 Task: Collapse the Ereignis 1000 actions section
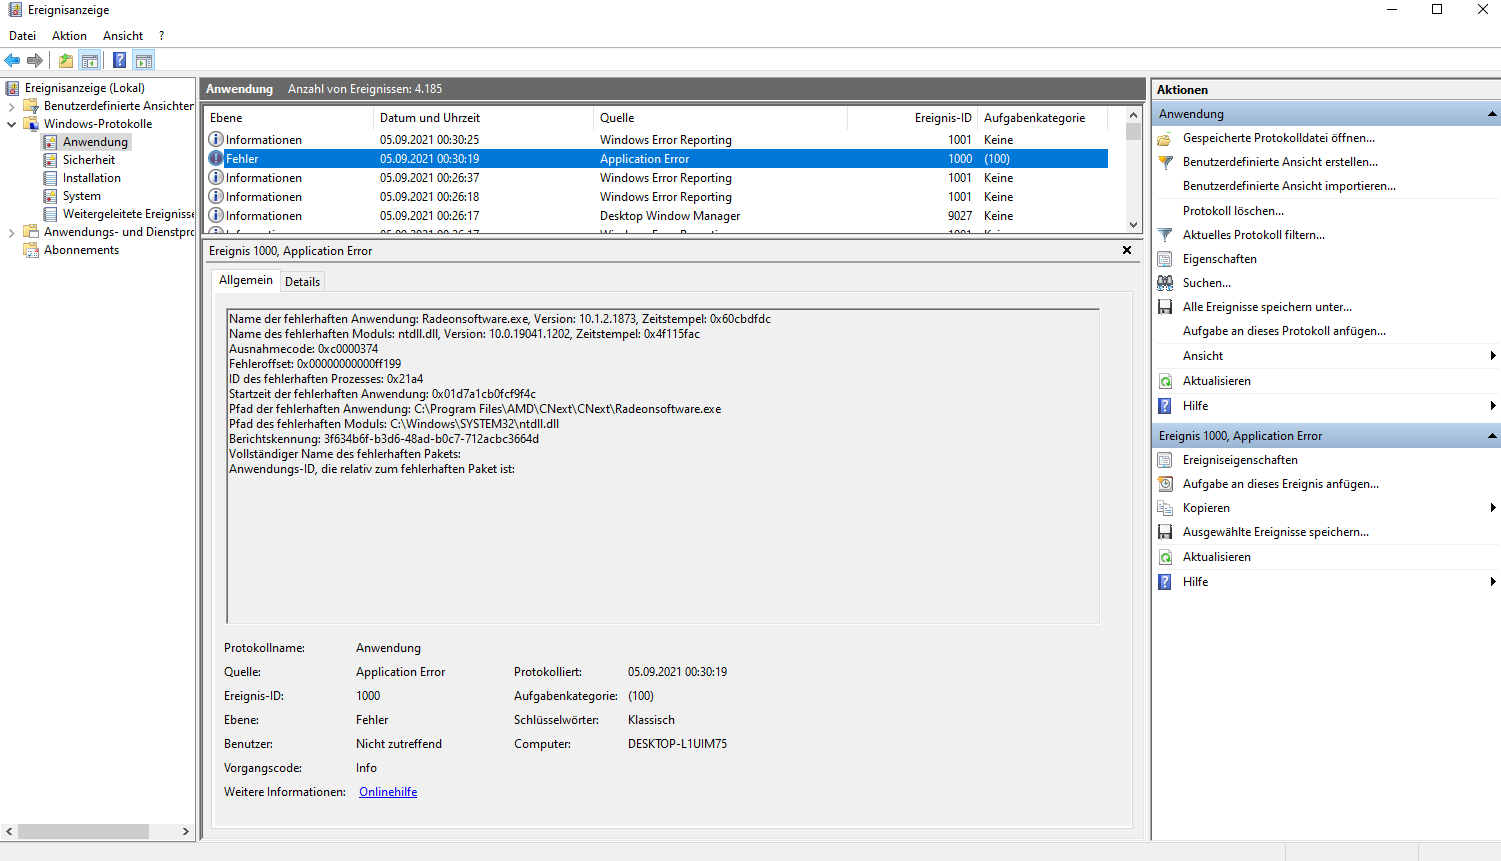(1492, 436)
